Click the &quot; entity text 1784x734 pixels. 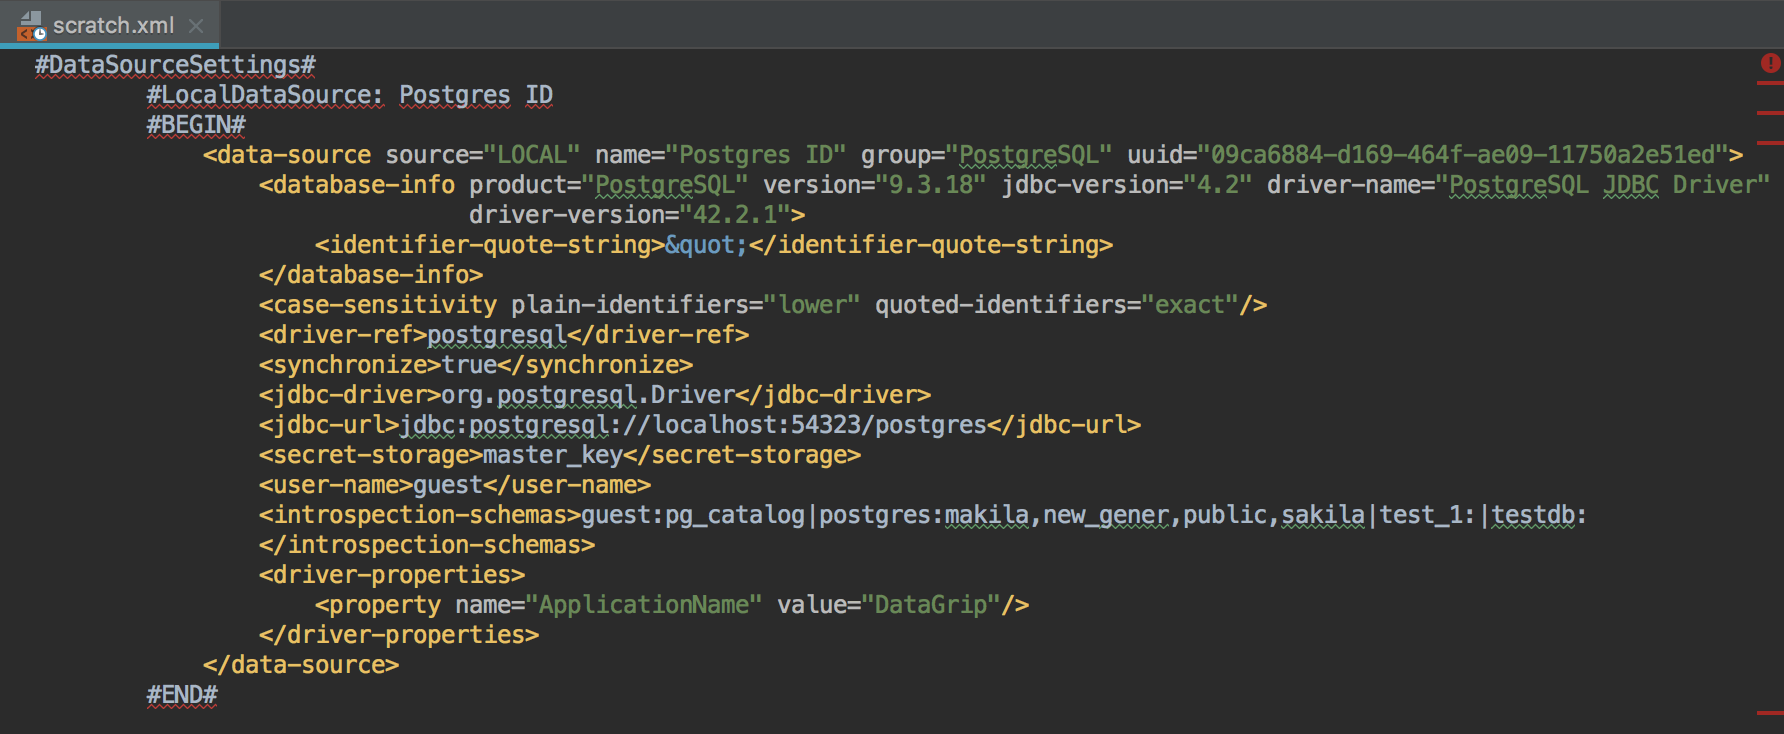[706, 245]
